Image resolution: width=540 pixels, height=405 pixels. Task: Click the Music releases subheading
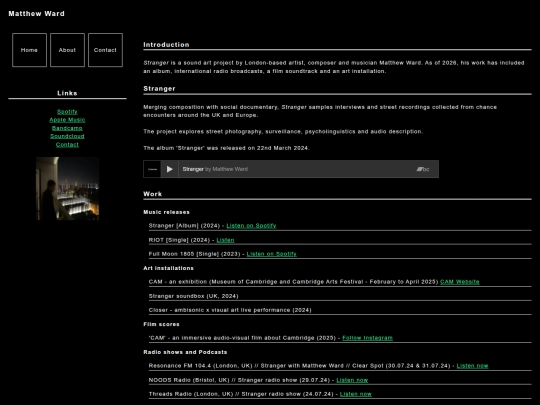point(166,212)
